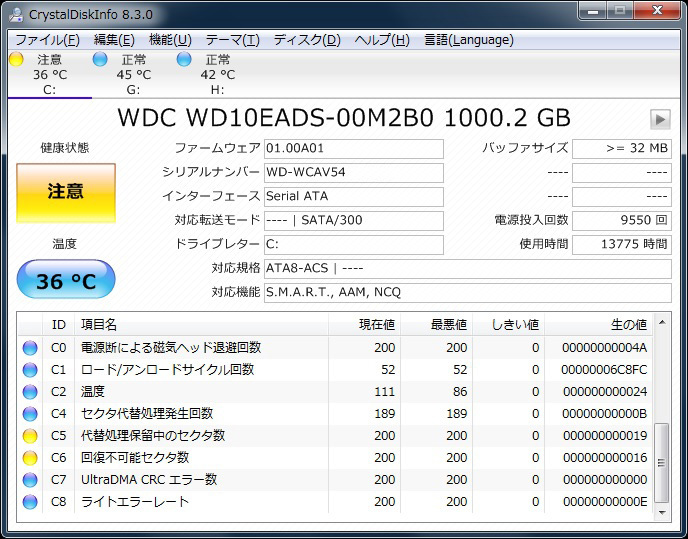Viewport: 688px width, 539px height.
Task: Click the ID column header
Action: click(x=58, y=325)
